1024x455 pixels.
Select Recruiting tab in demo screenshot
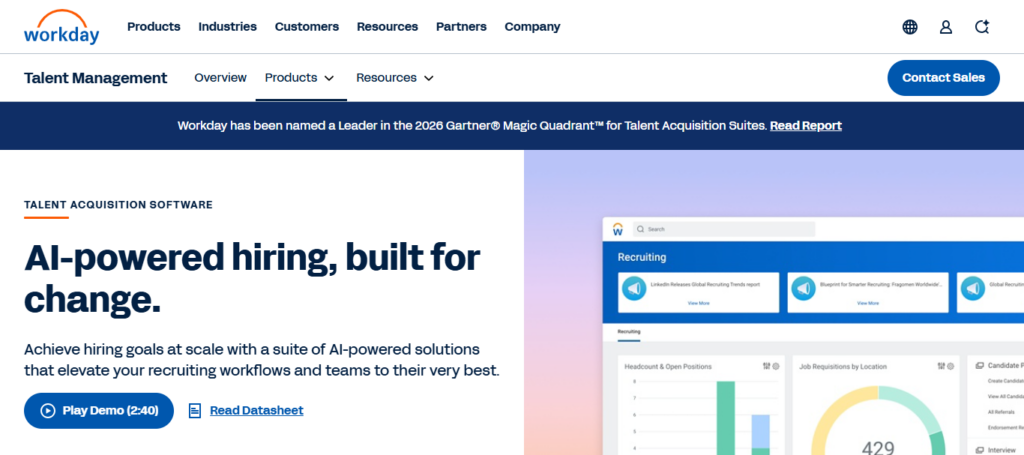coord(629,332)
